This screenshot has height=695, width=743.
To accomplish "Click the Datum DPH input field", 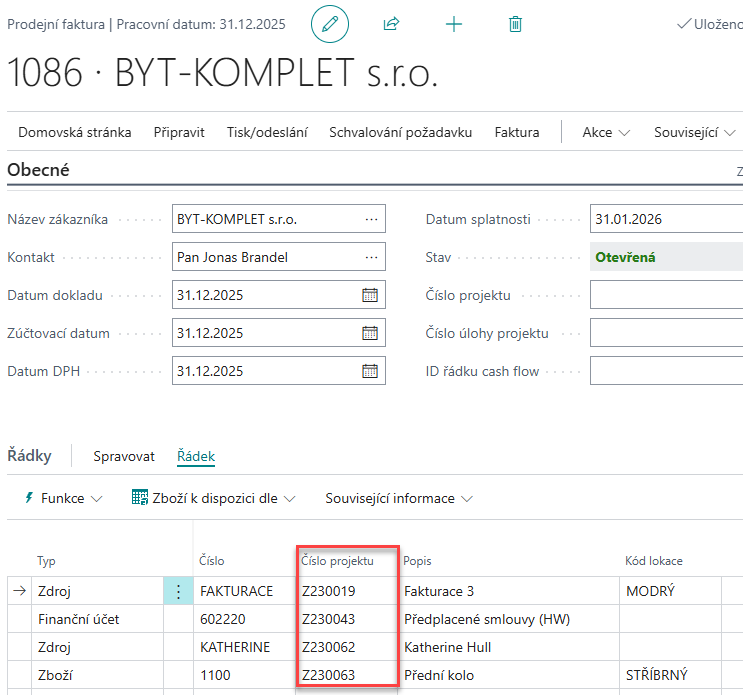I will [279, 370].
